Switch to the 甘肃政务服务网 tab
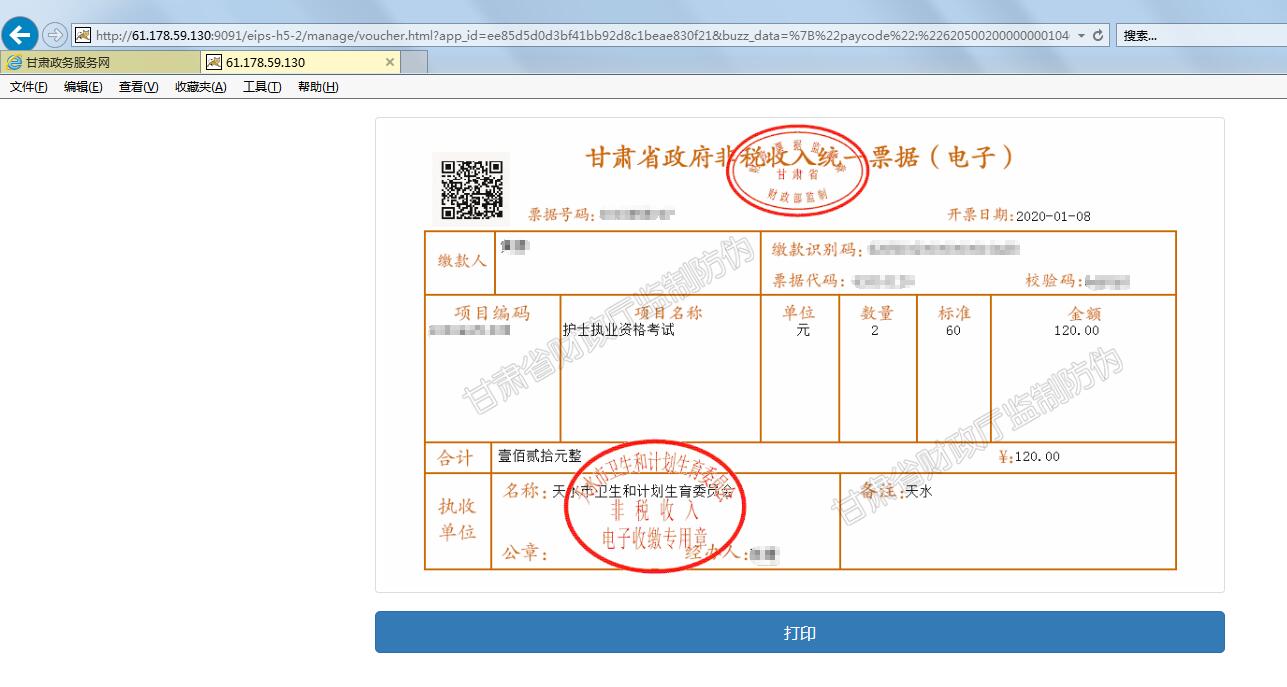 pyautogui.click(x=100, y=61)
